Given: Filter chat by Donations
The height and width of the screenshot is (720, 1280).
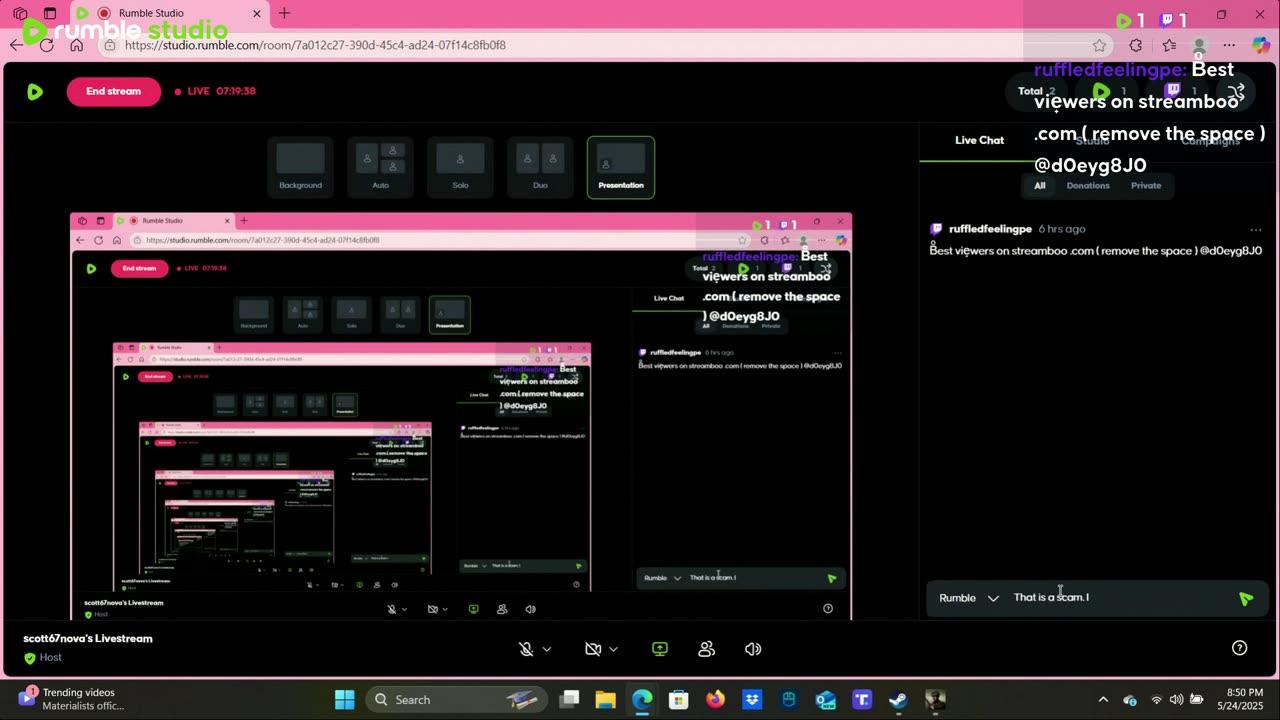Looking at the screenshot, I should click(1088, 185).
